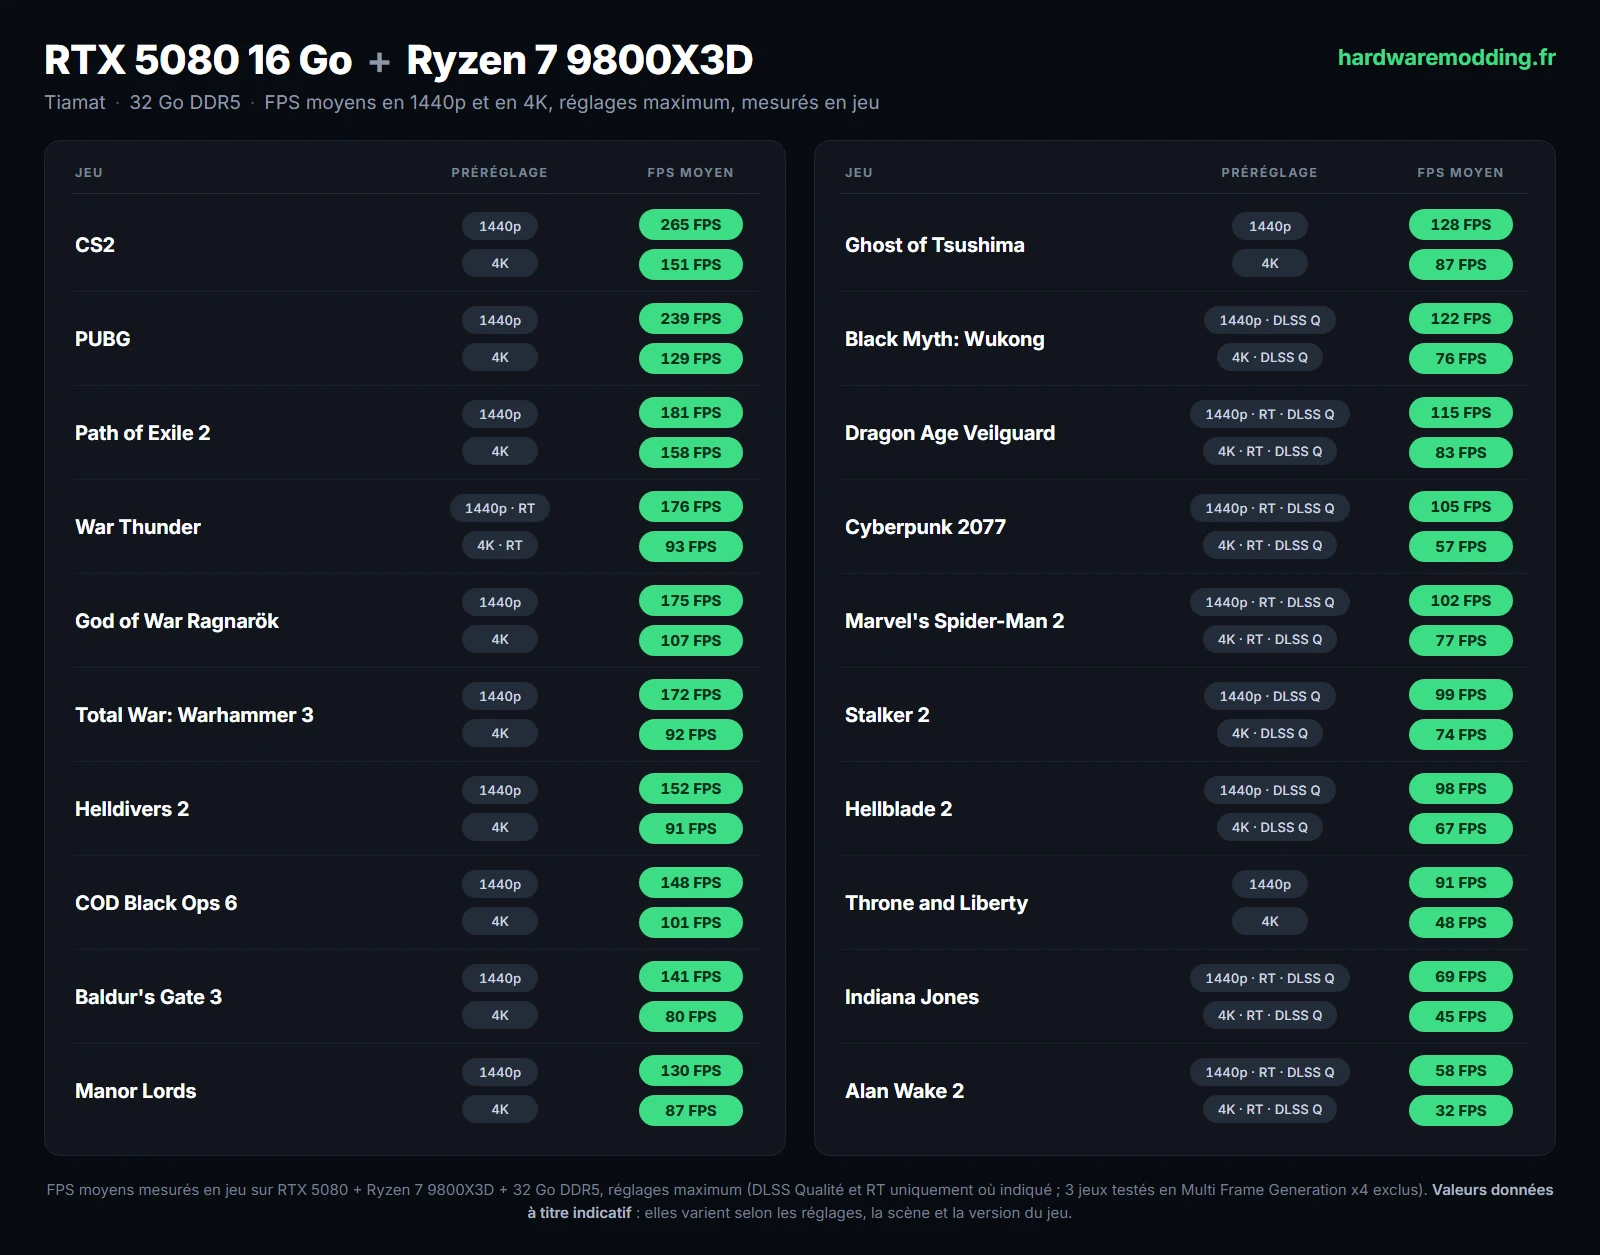Click the 107 FPS badge
The height and width of the screenshot is (1255, 1600).
tap(691, 641)
